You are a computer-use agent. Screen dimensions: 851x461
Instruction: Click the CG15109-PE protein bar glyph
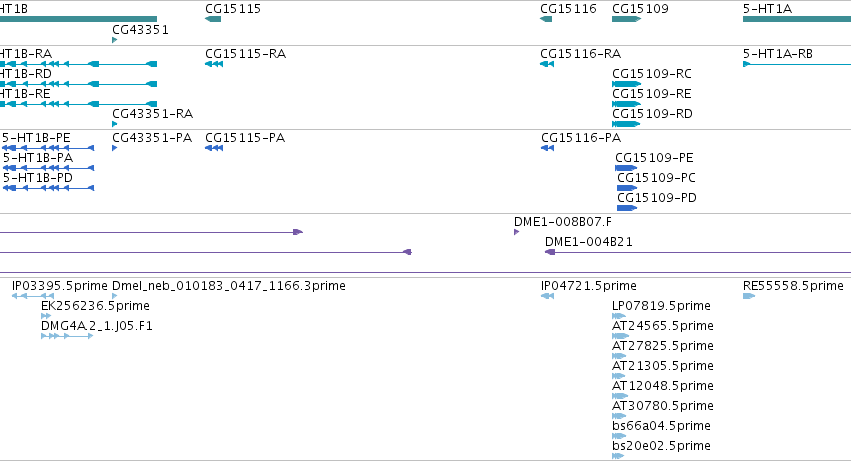(x=626, y=168)
